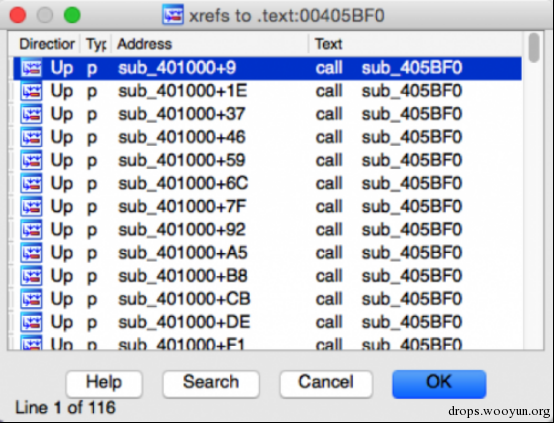Click the icon in the sub_401000+59 row
This screenshot has height=423, width=554.
[31, 160]
